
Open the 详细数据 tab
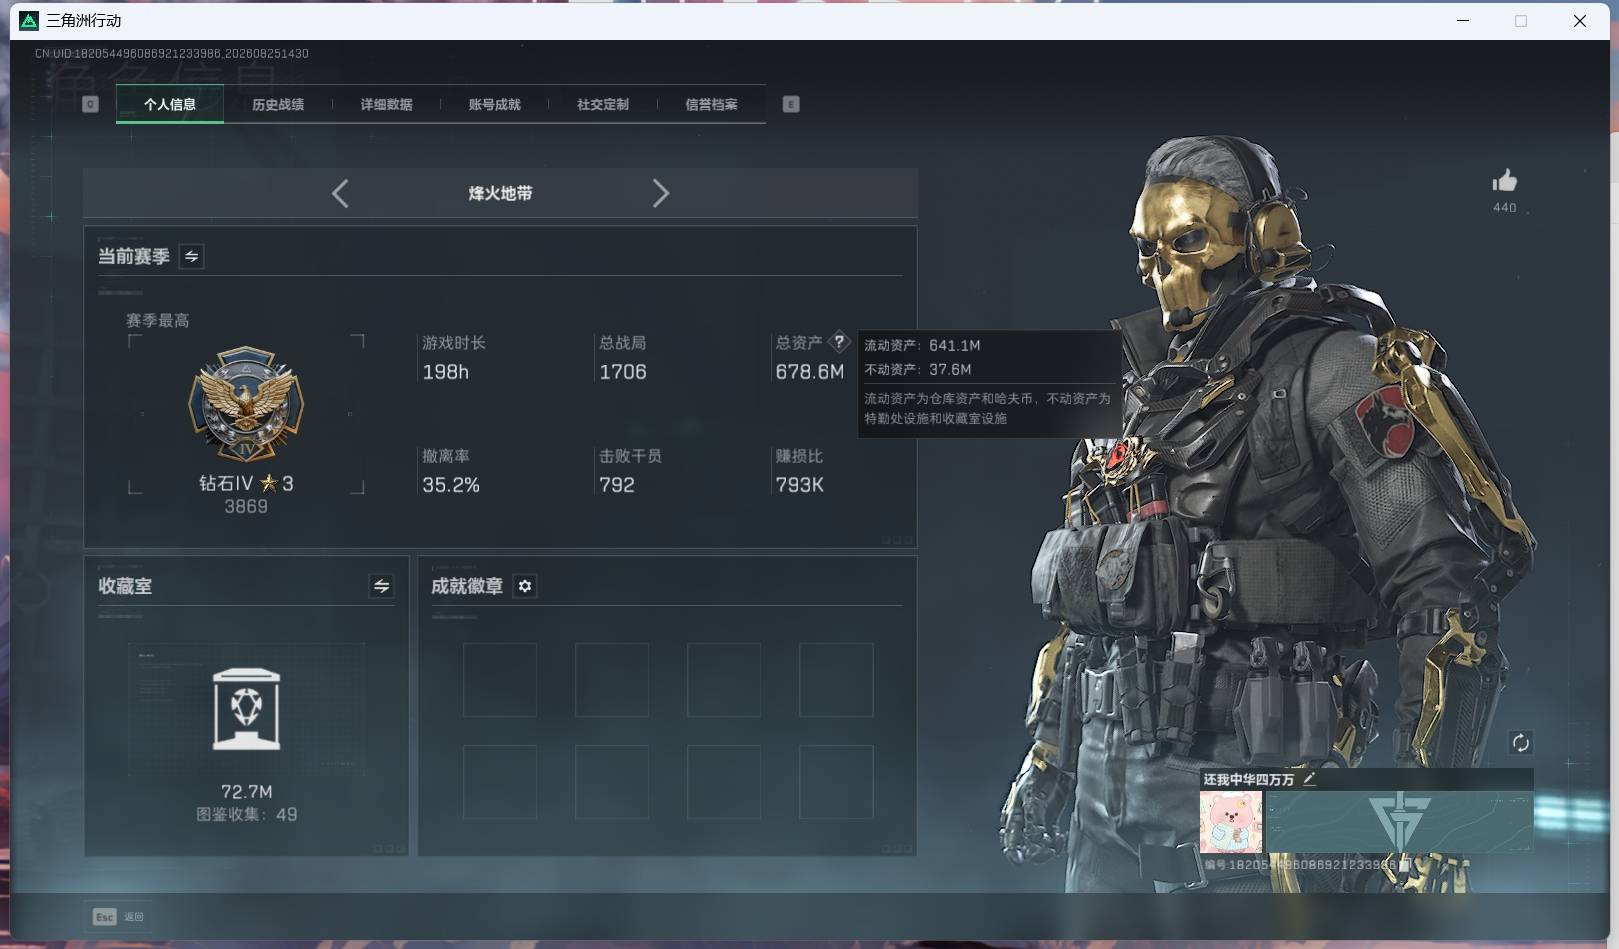386,104
